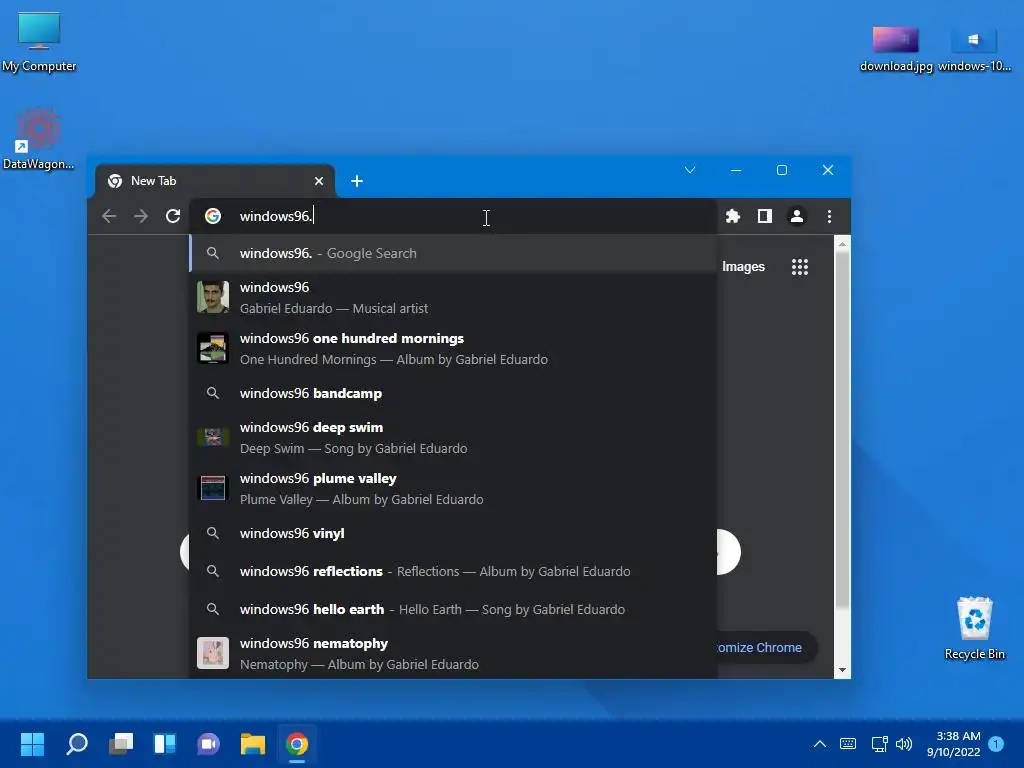Open a new tab with plus icon
This screenshot has height=768, width=1024.
pyautogui.click(x=357, y=181)
